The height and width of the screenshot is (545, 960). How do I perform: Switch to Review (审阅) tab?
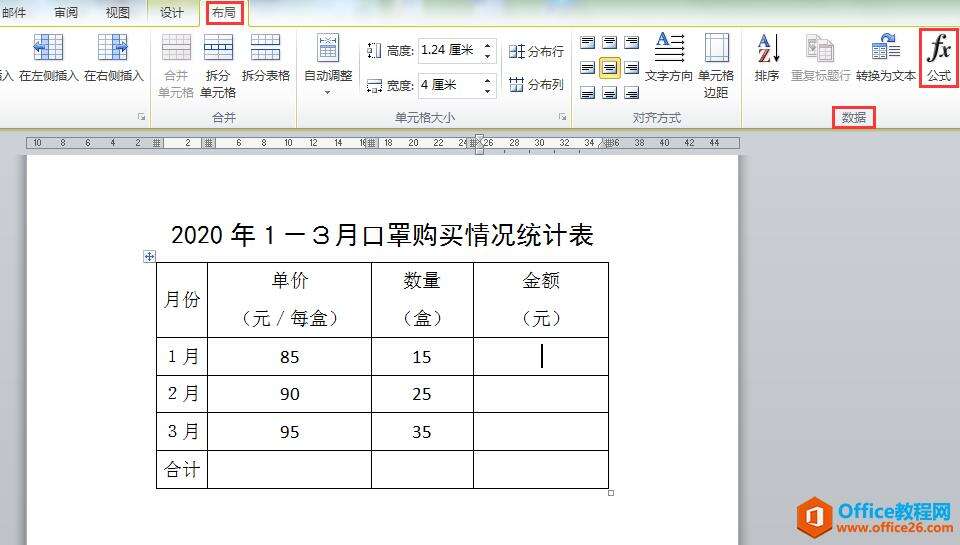66,12
